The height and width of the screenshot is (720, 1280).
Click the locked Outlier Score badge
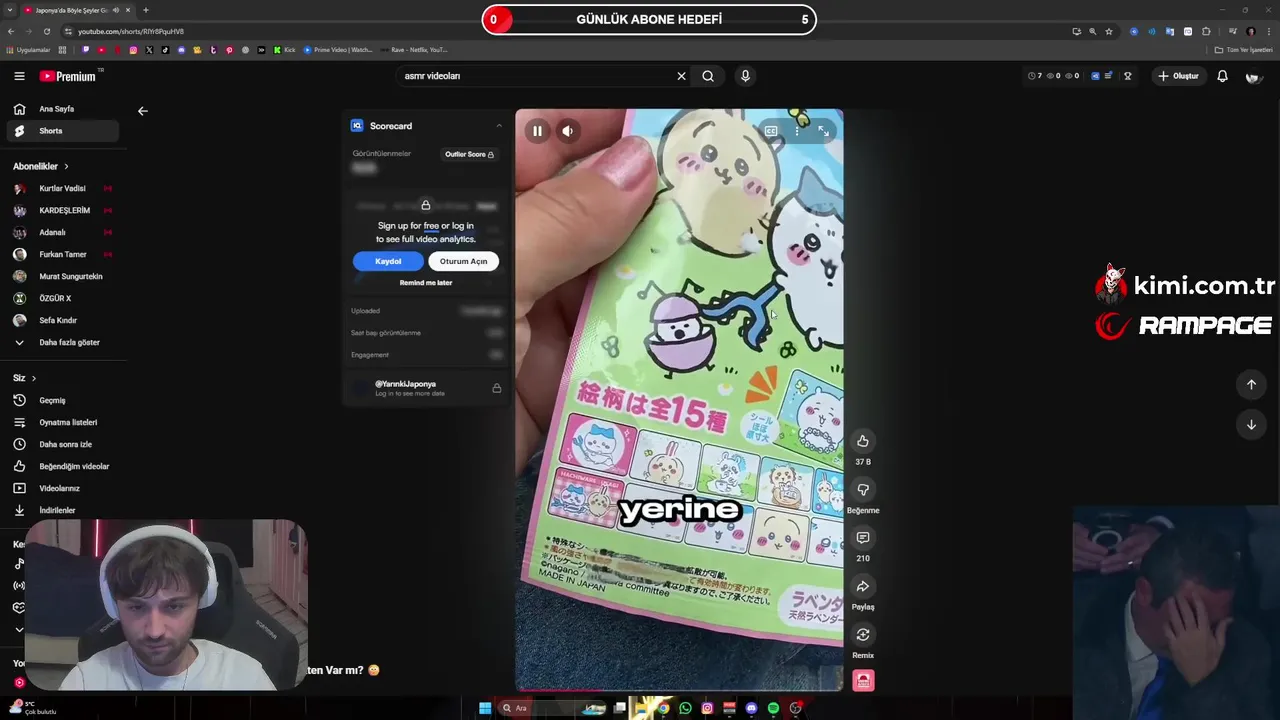coord(469,155)
